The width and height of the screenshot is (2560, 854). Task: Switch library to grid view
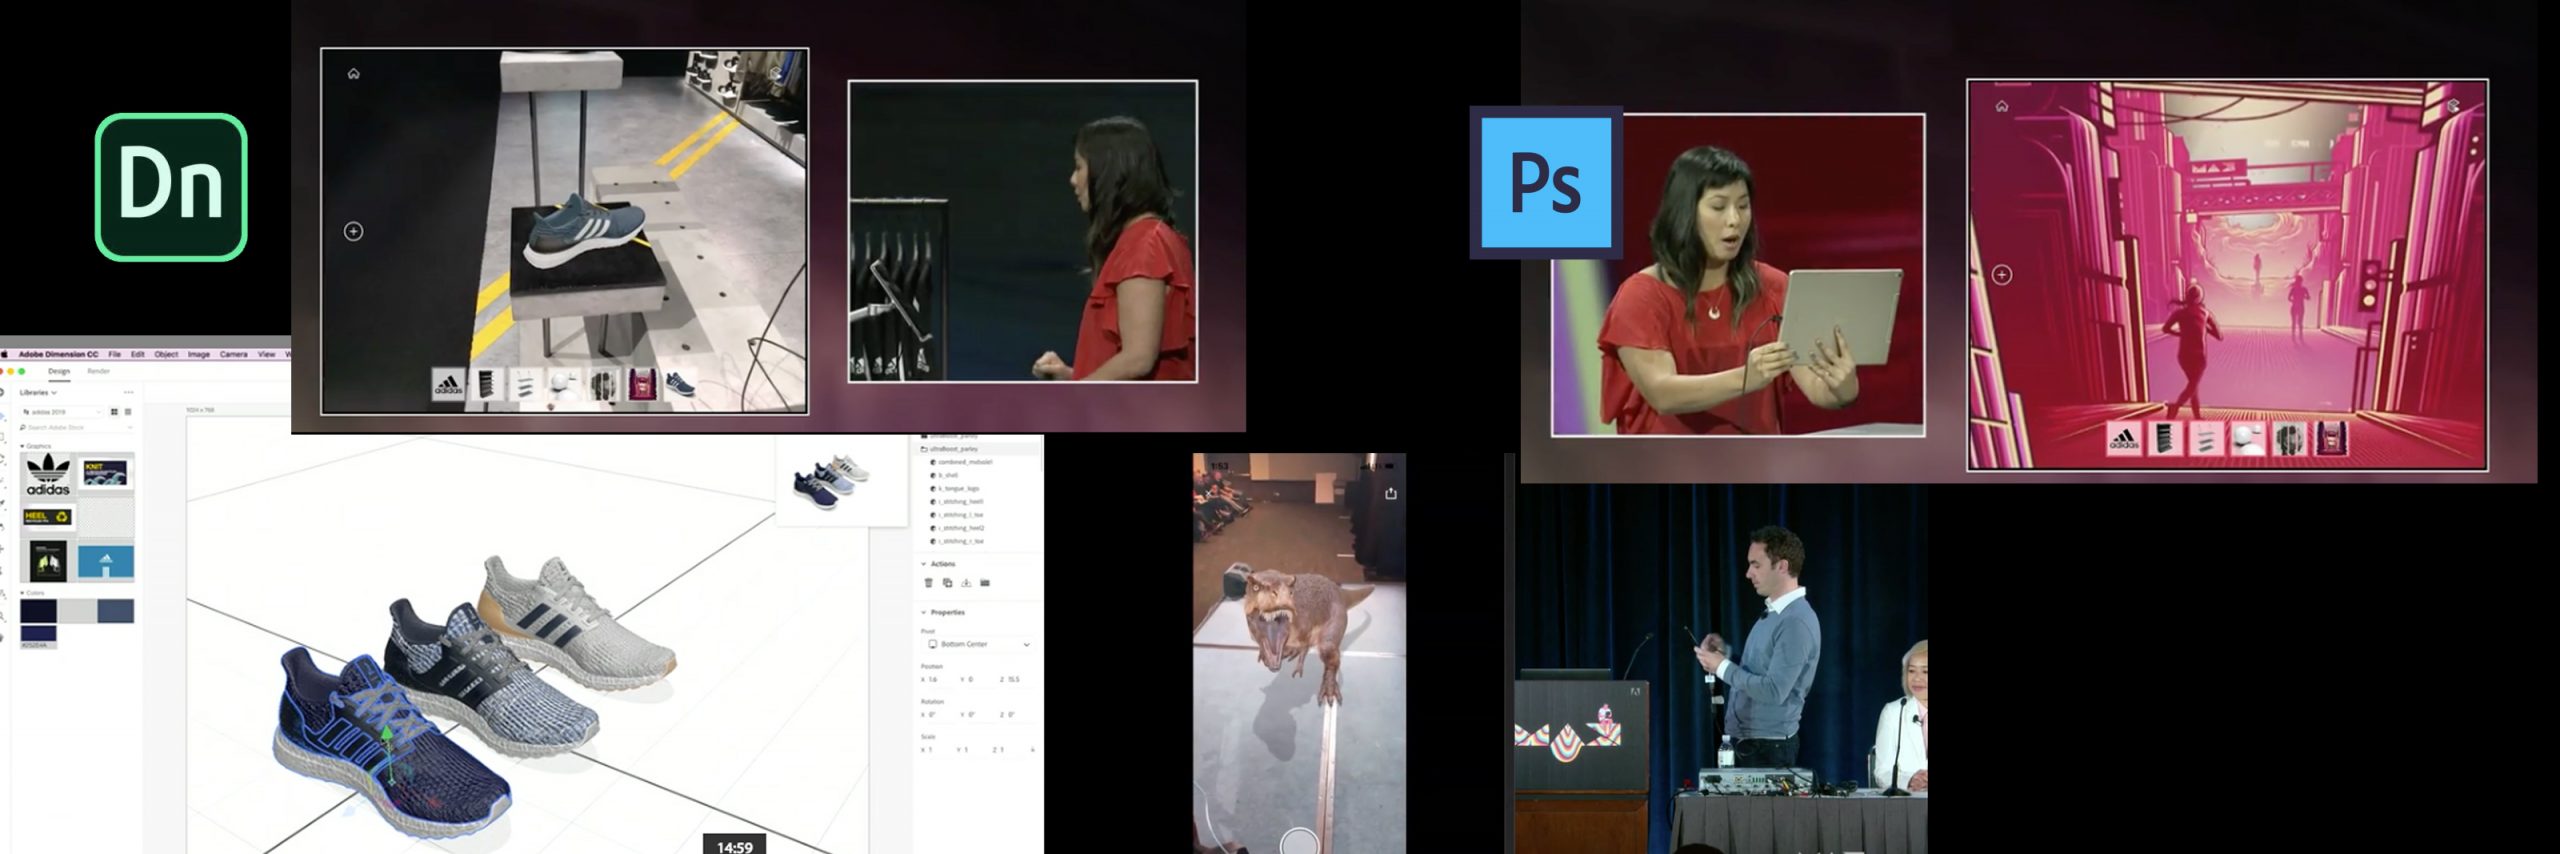pos(114,412)
